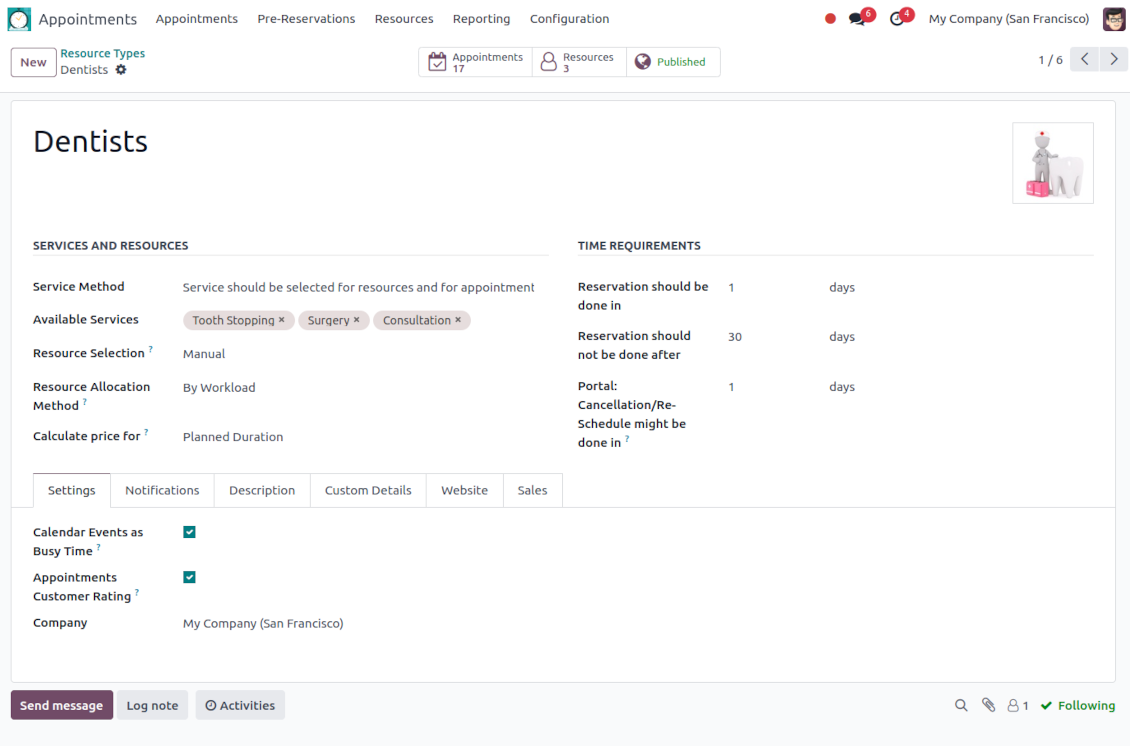The height and width of the screenshot is (746, 1130).
Task: Click the paperclip attachments icon
Action: pos(988,705)
